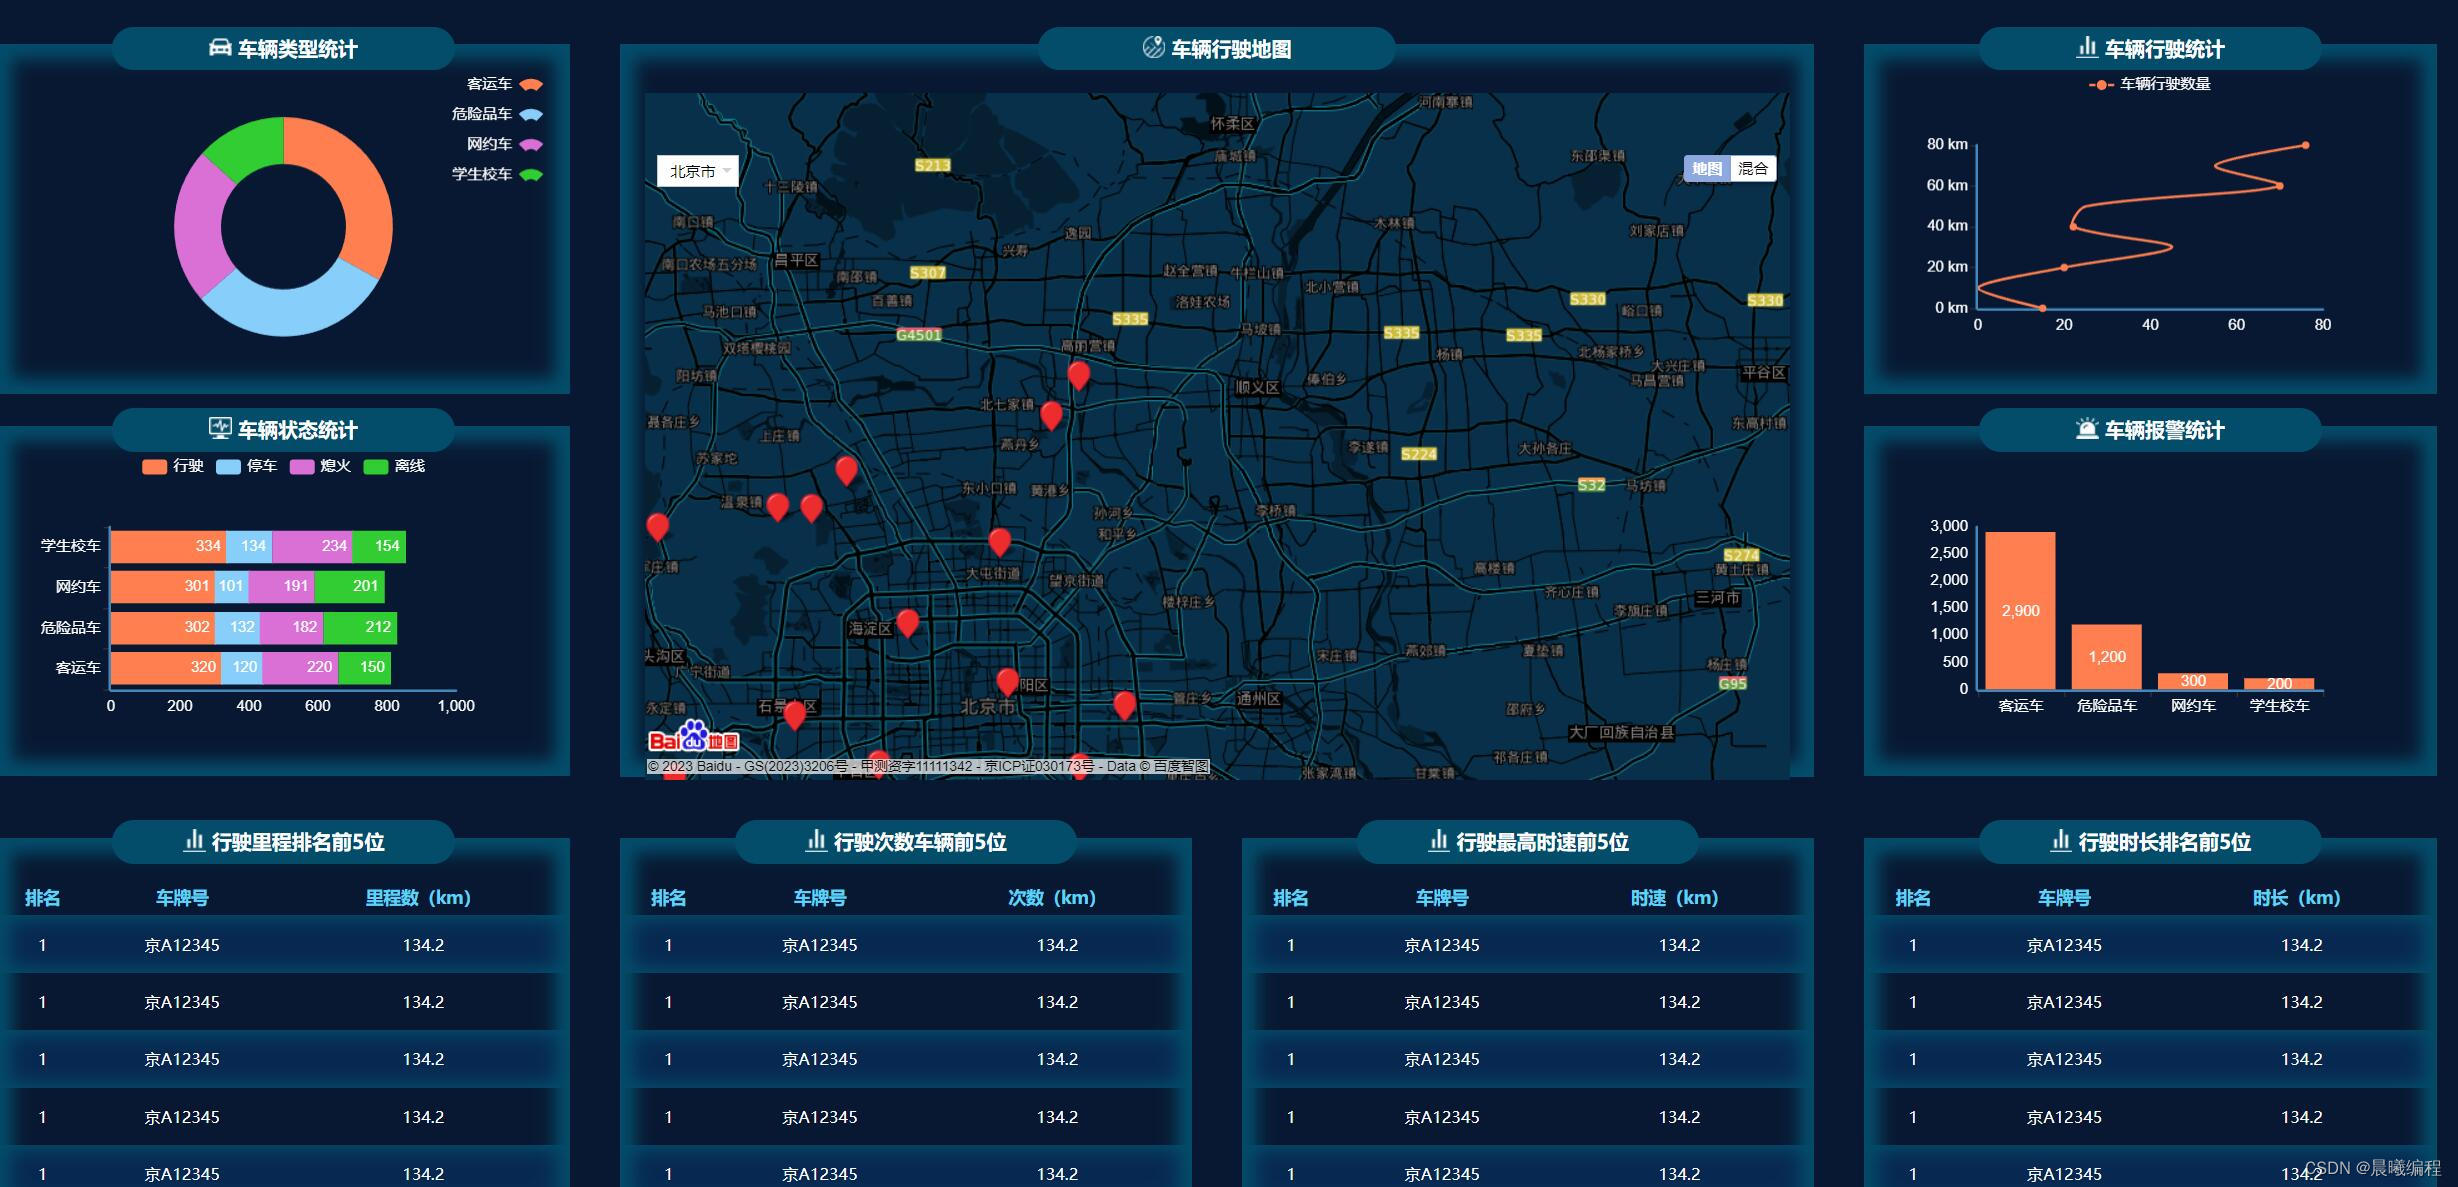Switch map to 混合 view
The width and height of the screenshot is (2458, 1187).
coord(1752,168)
